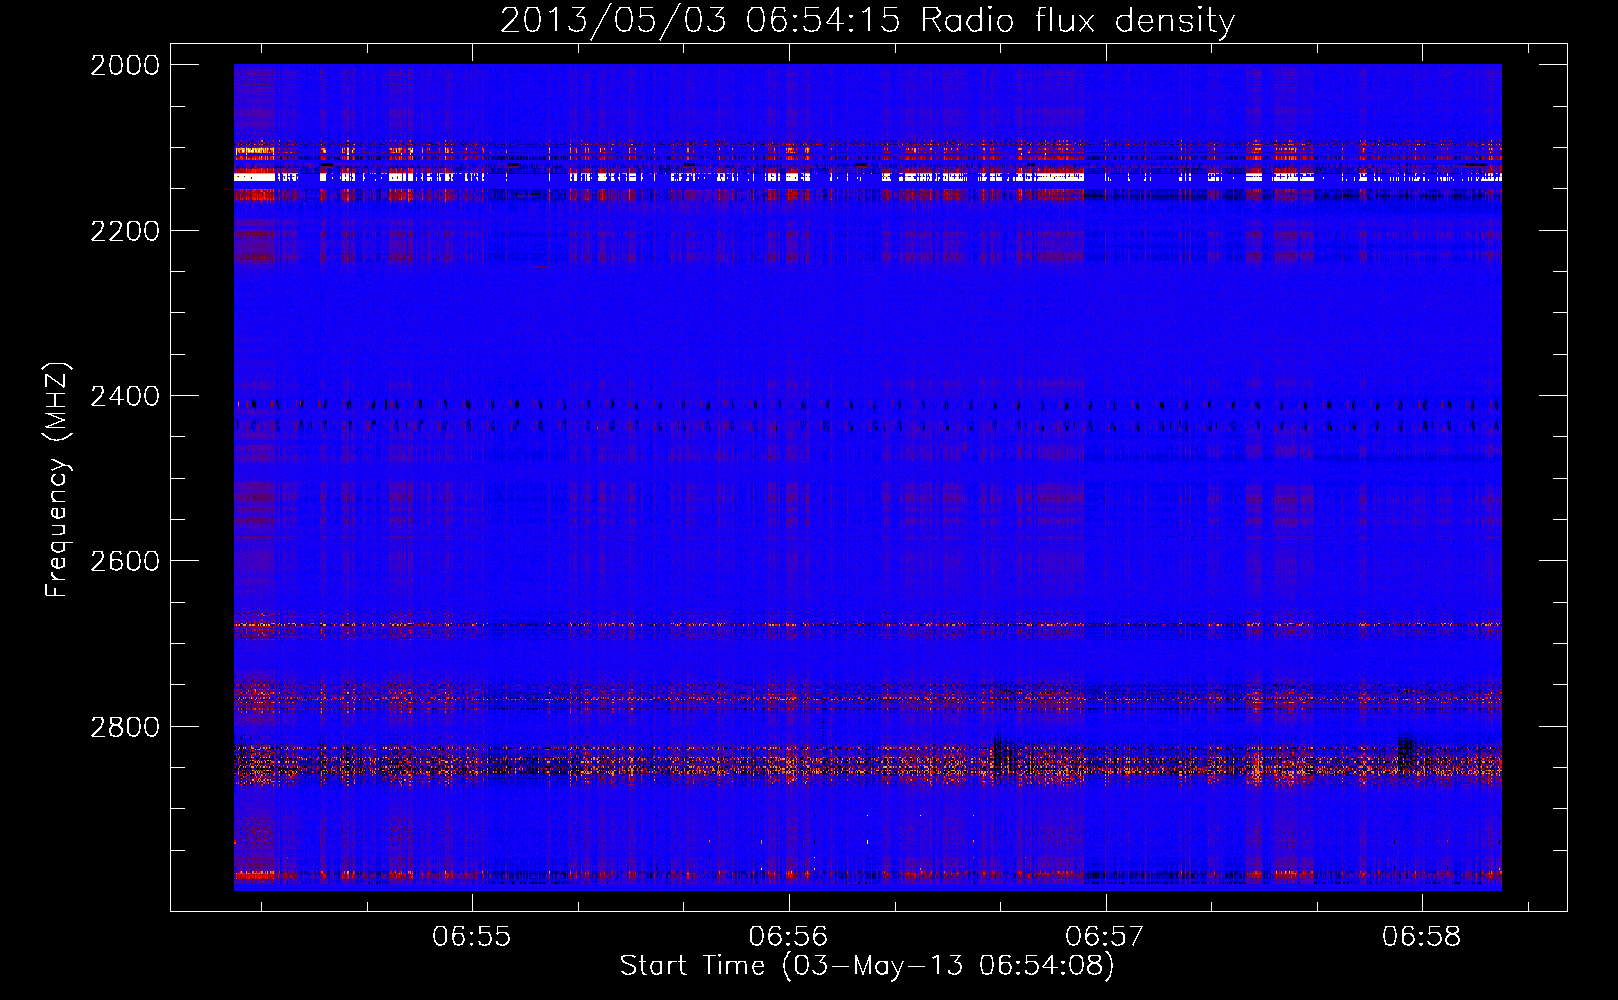Click the plot title 'Radio flux density'

[1078, 21]
